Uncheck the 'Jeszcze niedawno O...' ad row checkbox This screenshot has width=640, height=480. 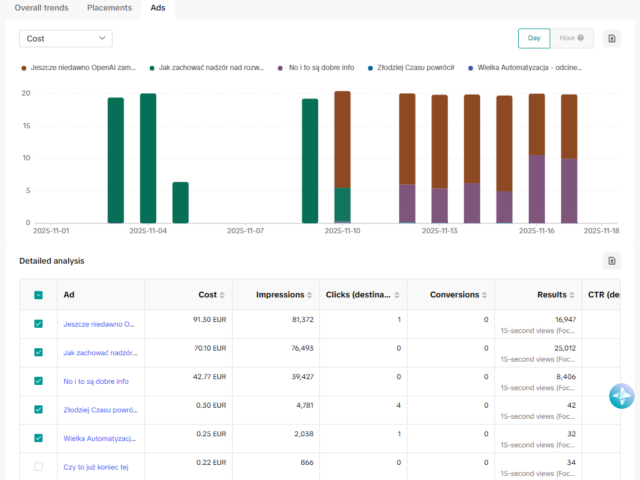pyautogui.click(x=39, y=324)
